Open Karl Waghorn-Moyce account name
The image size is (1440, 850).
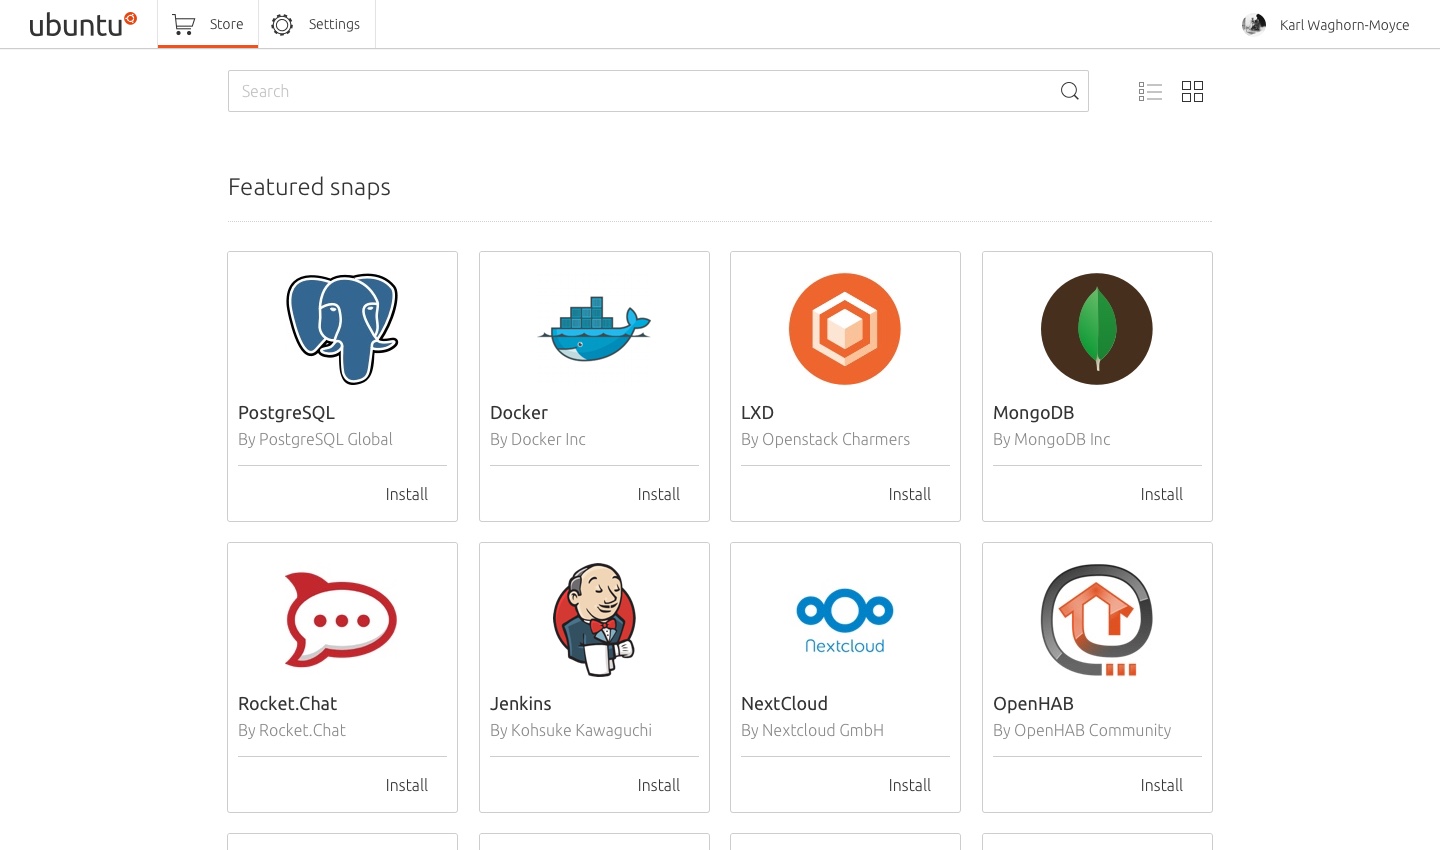pos(1344,25)
